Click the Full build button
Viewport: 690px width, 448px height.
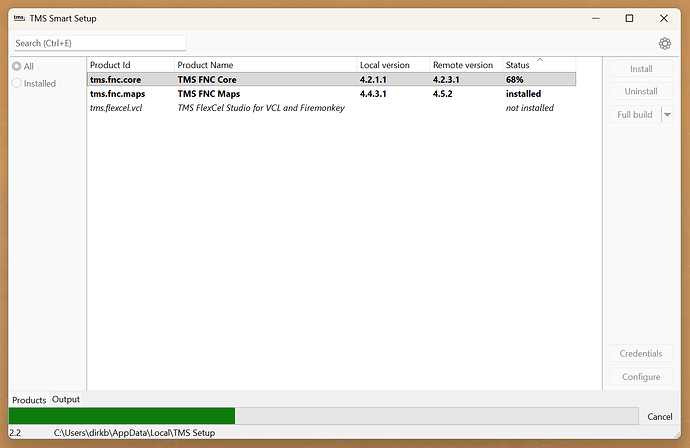click(635, 114)
